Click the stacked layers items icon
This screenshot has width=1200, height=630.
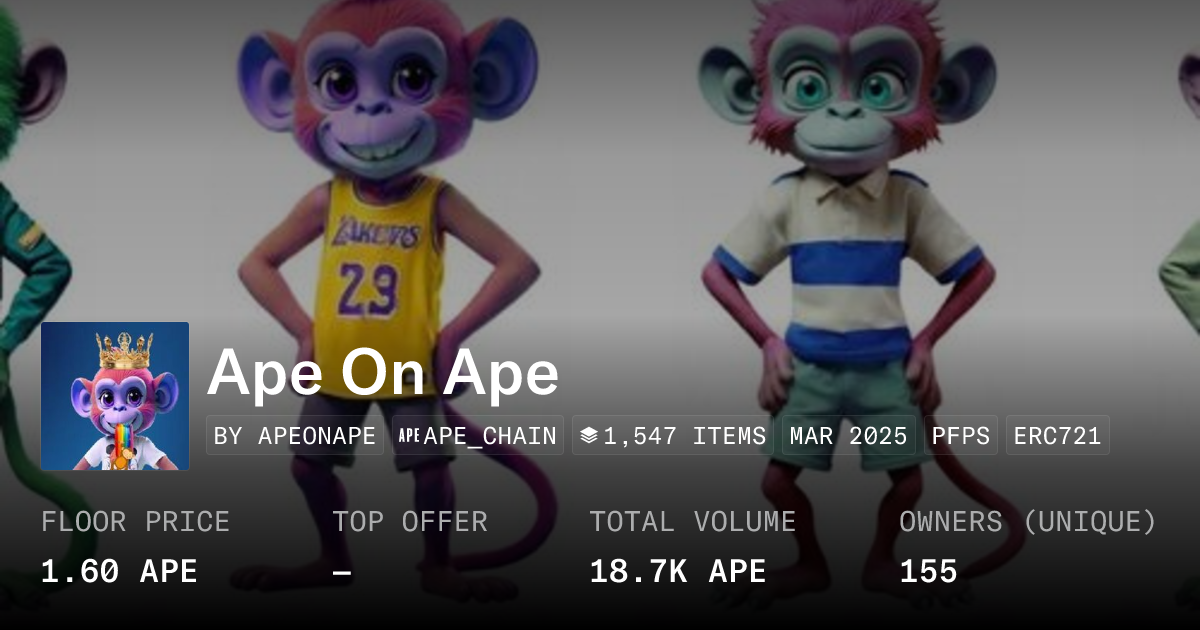589,436
